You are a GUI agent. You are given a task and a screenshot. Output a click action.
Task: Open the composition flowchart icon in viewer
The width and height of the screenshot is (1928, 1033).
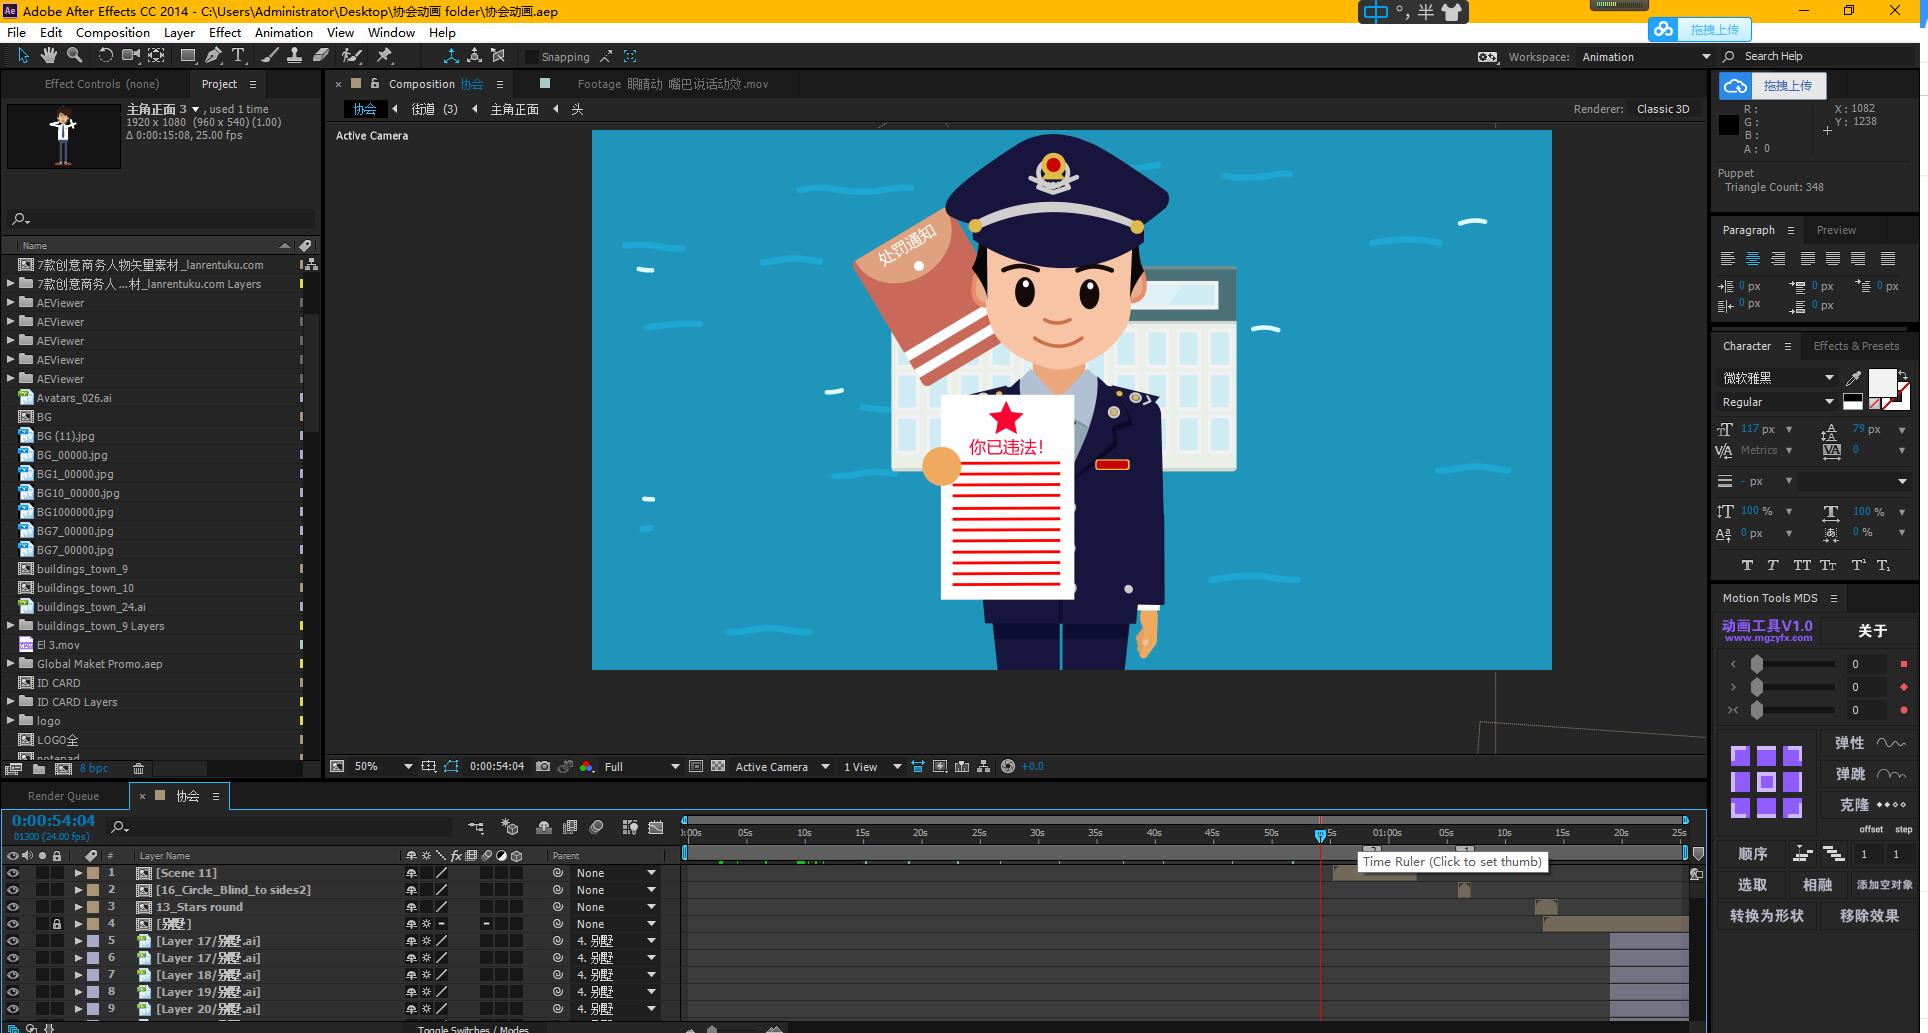(984, 766)
